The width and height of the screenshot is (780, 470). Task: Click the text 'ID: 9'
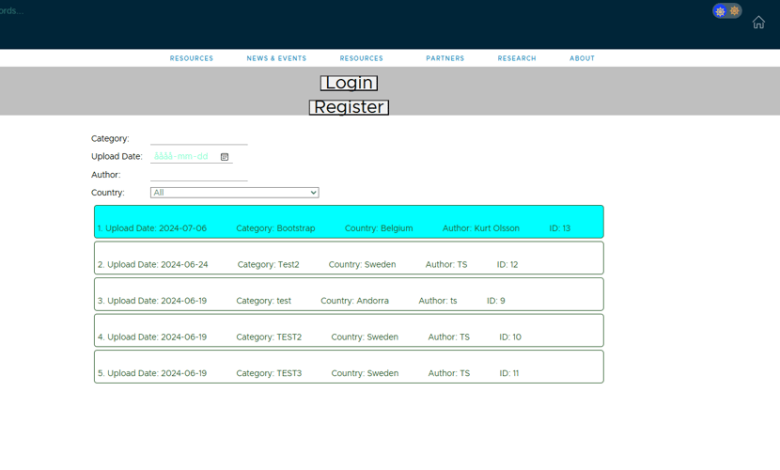point(495,301)
